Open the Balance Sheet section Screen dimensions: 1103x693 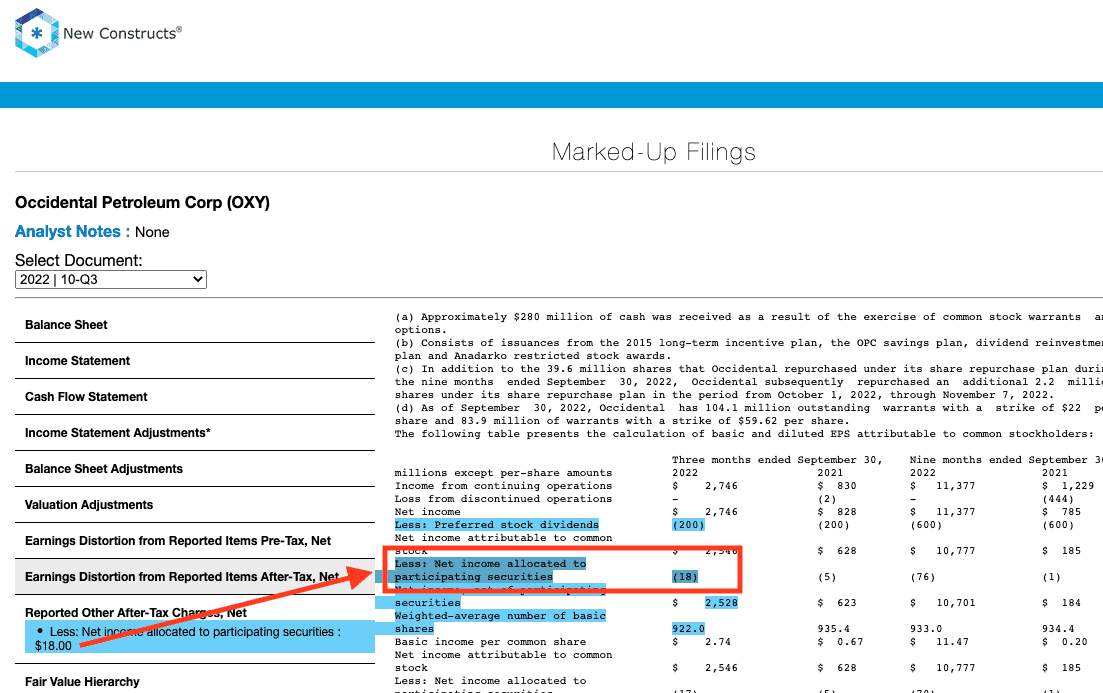tap(66, 324)
